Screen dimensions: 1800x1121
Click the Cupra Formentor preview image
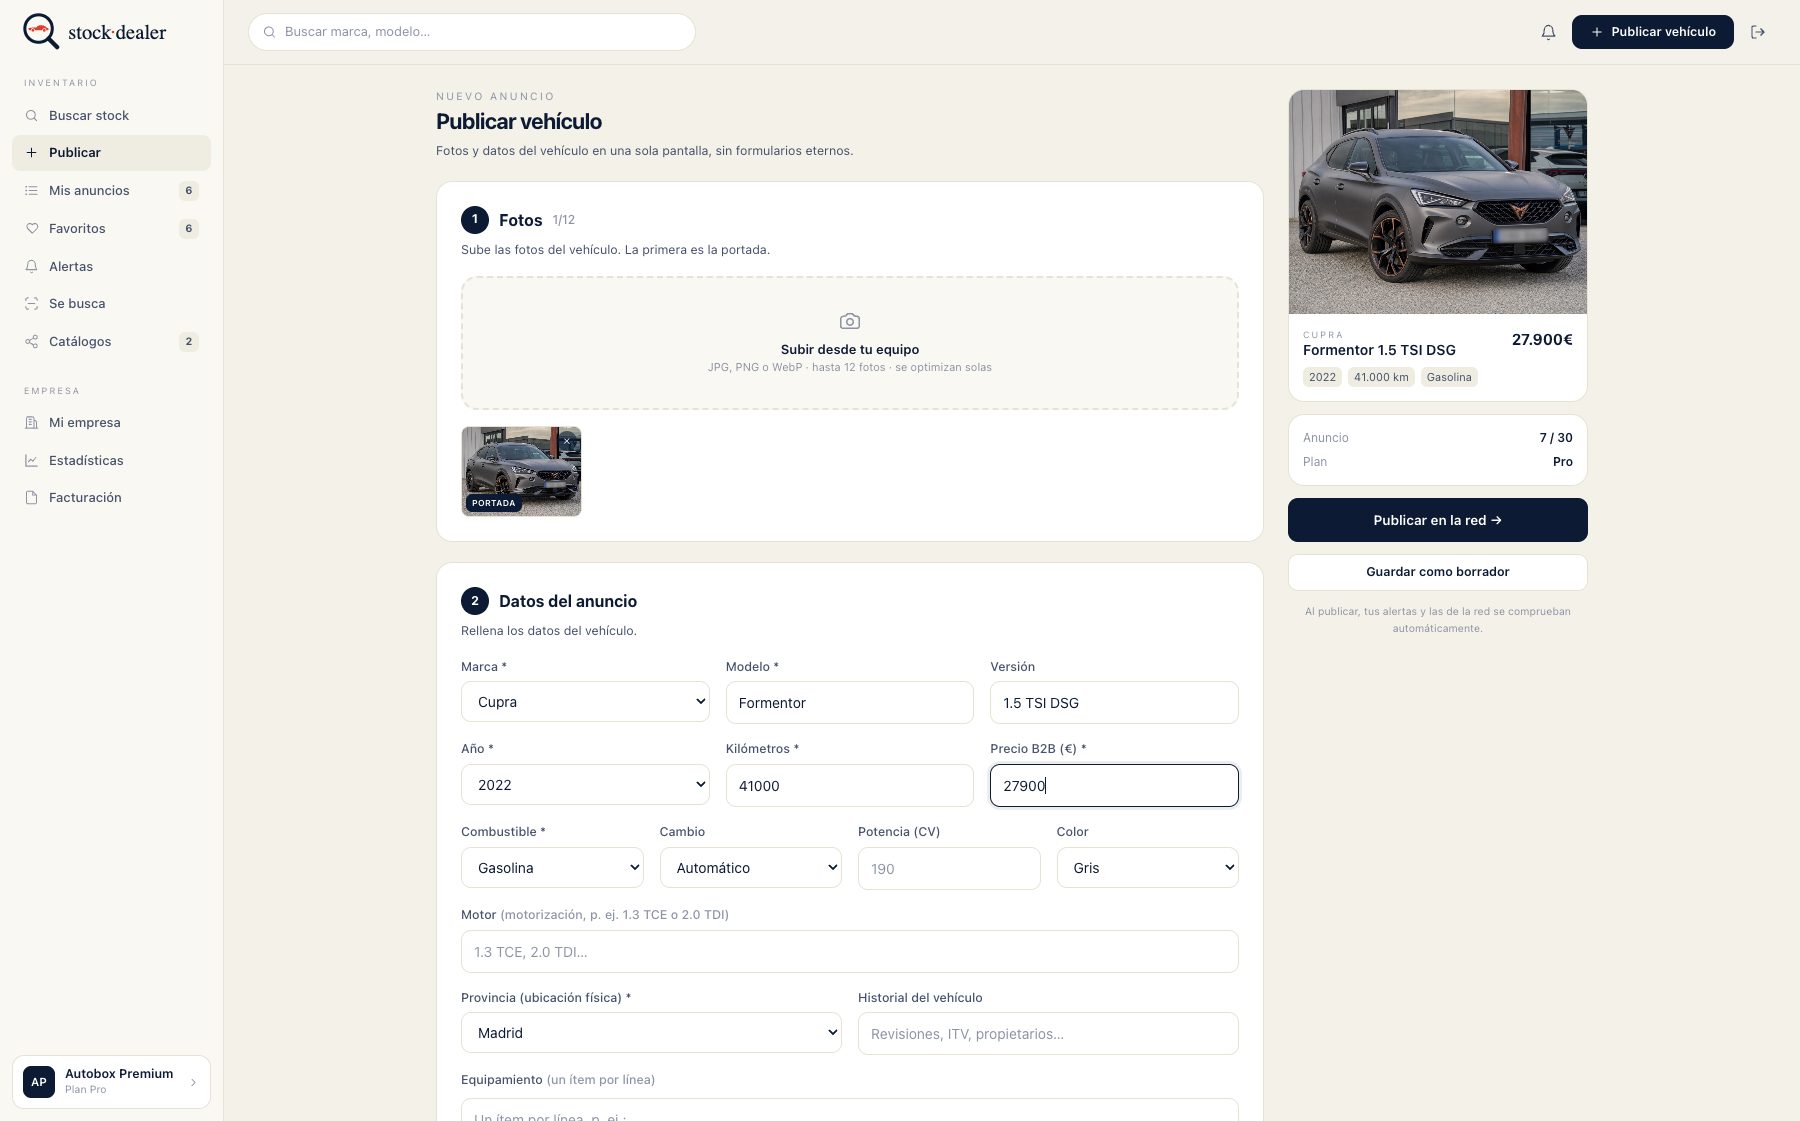pos(1437,202)
